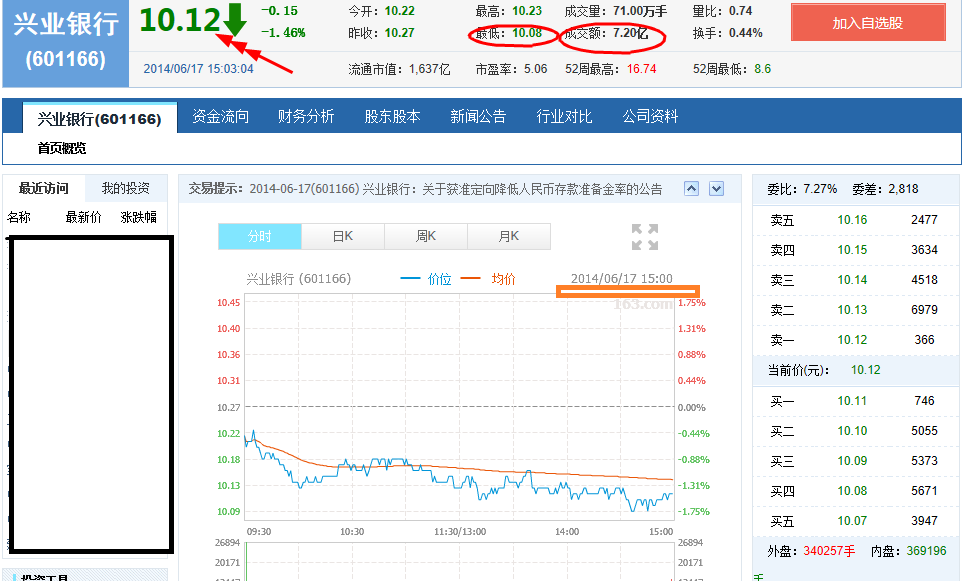Select the 行业对比 tab

[x=564, y=116]
